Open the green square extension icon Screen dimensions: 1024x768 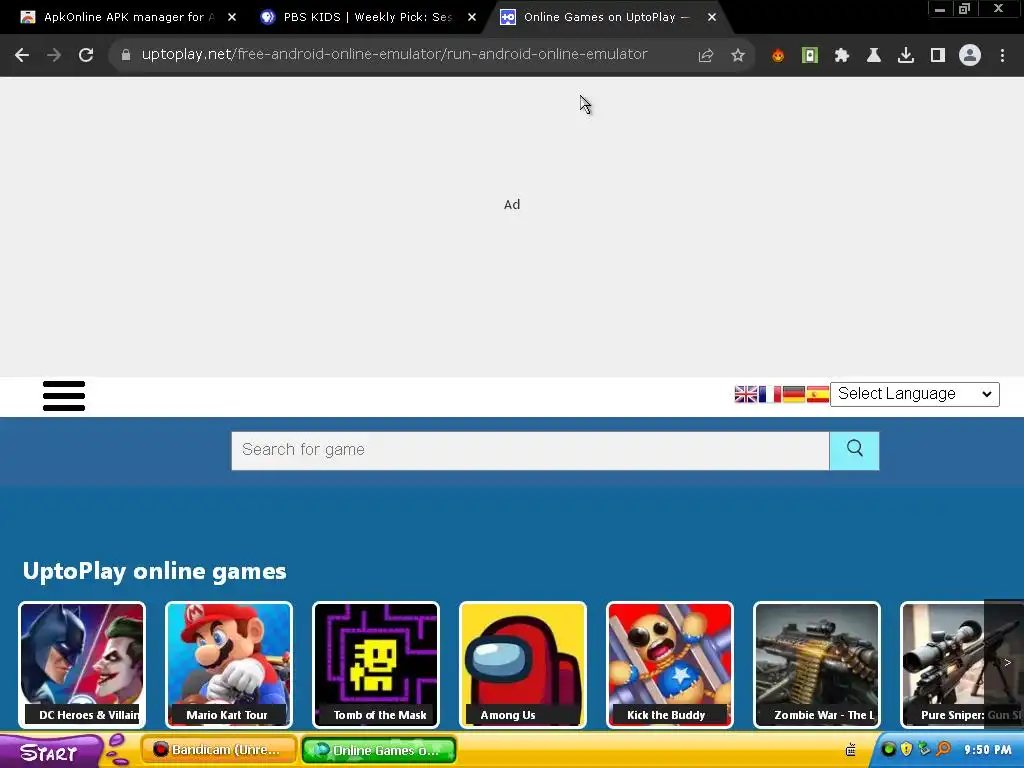(809, 56)
